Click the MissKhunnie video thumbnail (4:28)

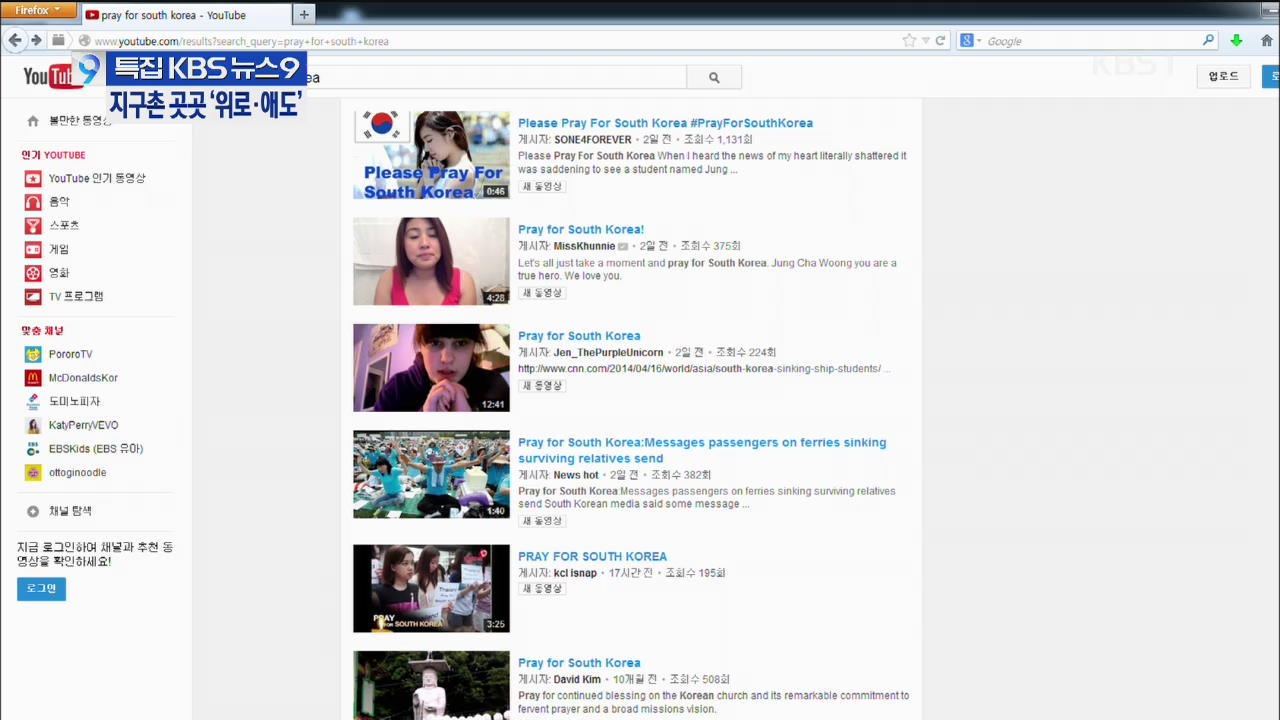tap(431, 261)
